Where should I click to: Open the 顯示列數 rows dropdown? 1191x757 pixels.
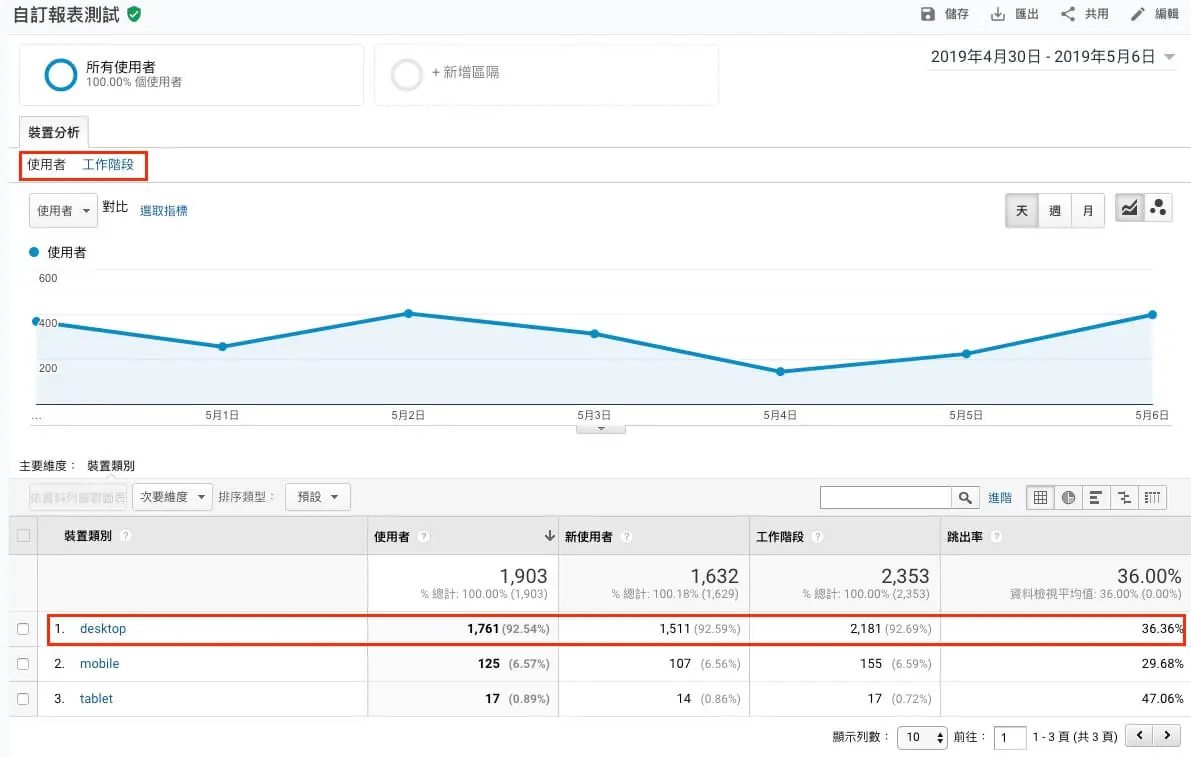pos(922,736)
